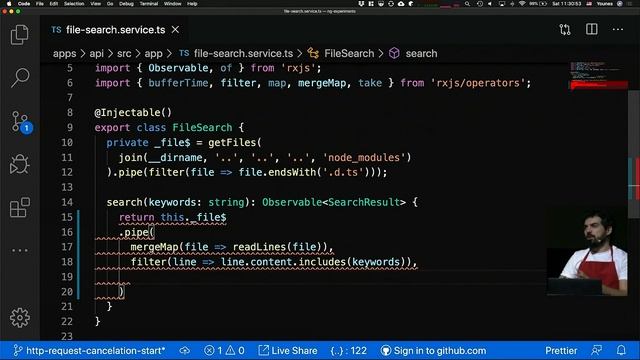Image resolution: width=640 pixels, height=360 pixels.
Task: Click the bufferTime import on line 6
Action: pyautogui.click(x=178, y=83)
